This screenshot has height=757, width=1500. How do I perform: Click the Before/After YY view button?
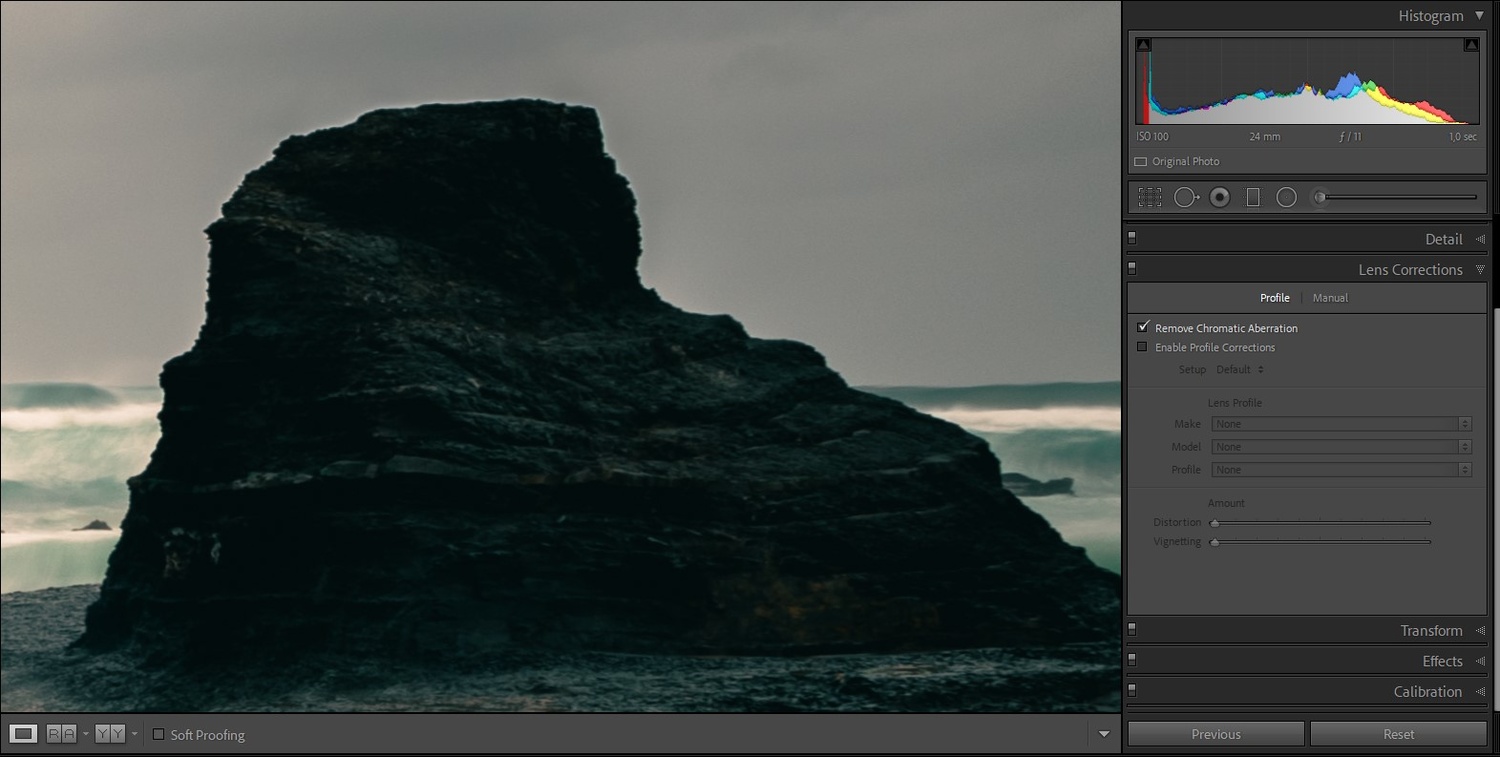pos(110,734)
